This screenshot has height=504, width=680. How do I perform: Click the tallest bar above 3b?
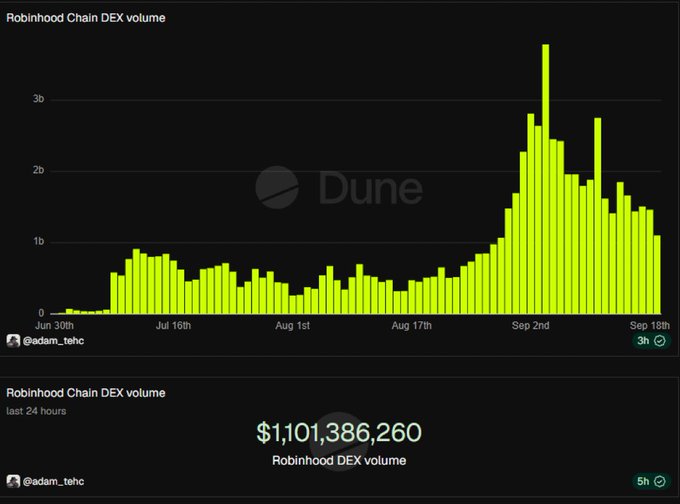pos(546,179)
